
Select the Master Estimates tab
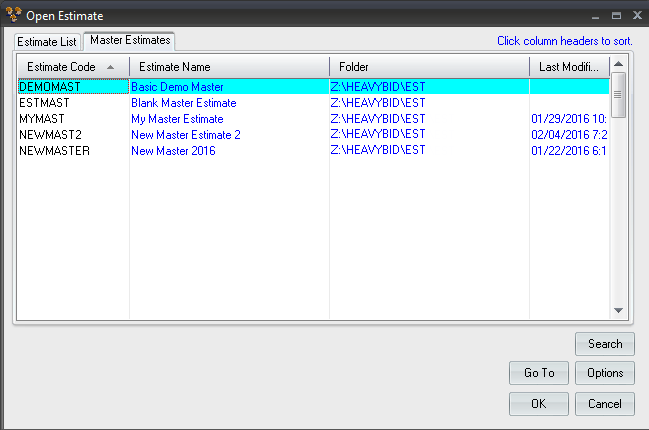coord(130,40)
